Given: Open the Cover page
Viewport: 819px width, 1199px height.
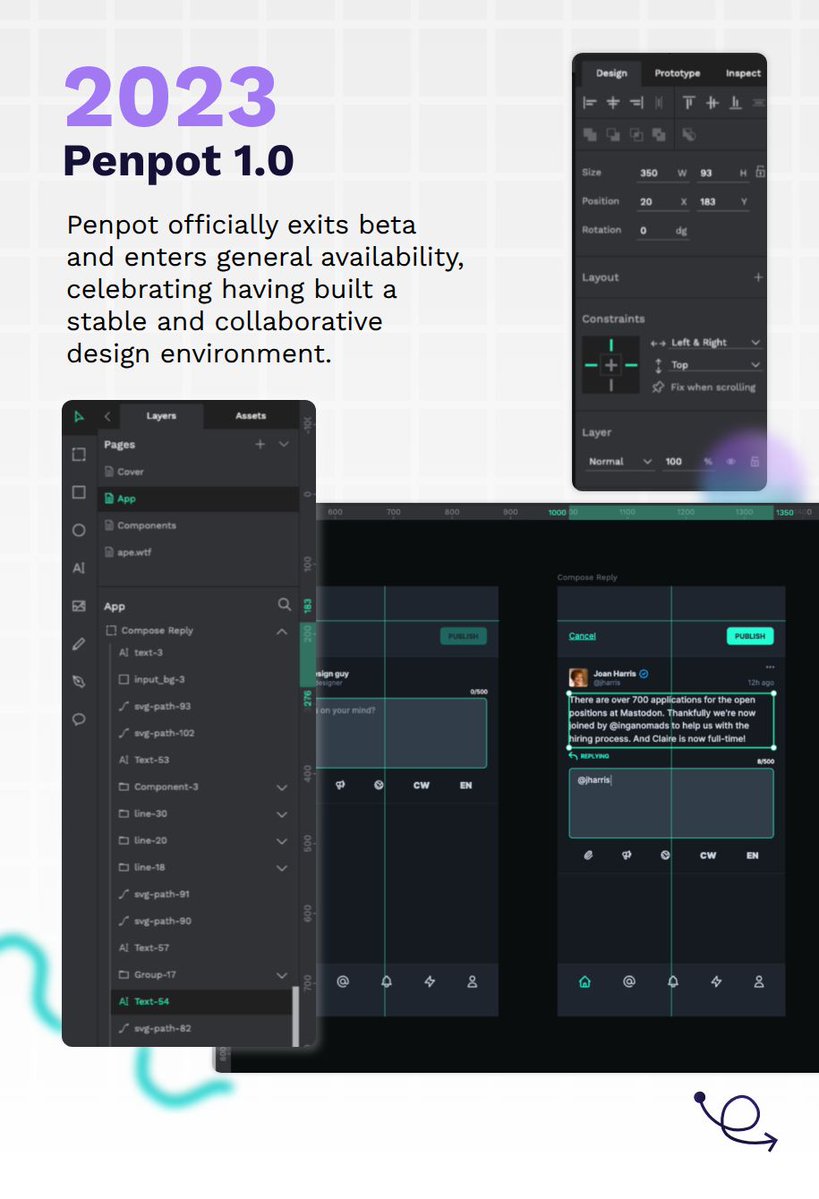Looking at the screenshot, I should click(199, 472).
